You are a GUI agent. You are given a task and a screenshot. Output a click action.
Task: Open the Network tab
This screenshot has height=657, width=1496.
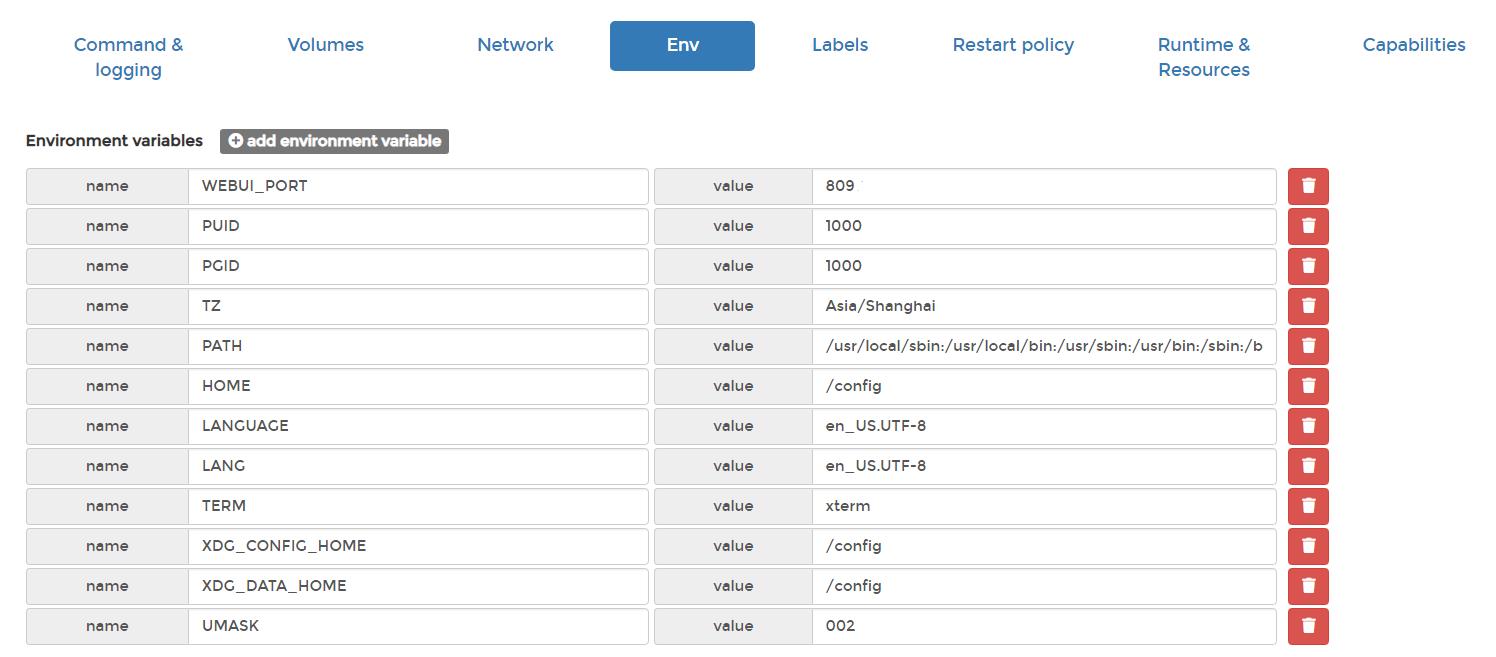515,45
